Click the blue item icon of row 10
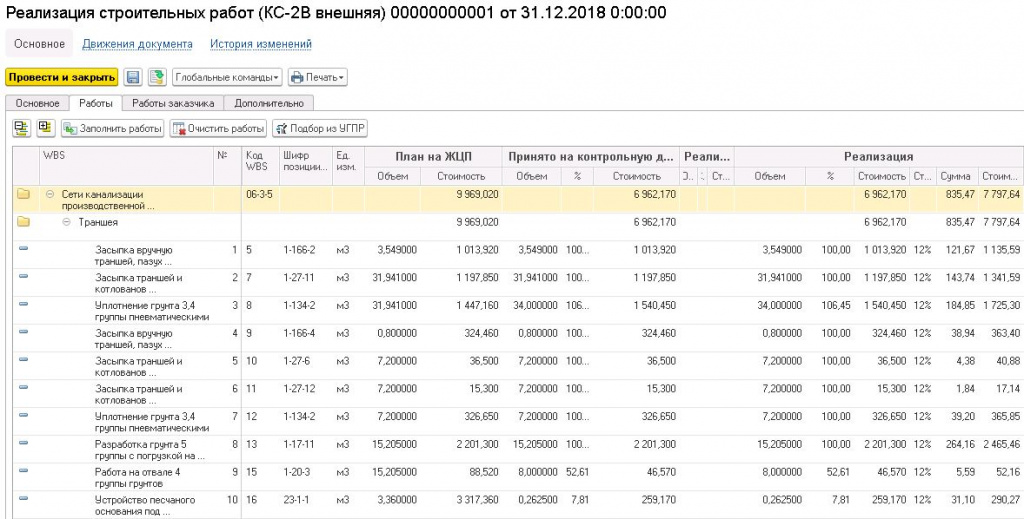The height and width of the screenshot is (519, 1024). pos(23,498)
